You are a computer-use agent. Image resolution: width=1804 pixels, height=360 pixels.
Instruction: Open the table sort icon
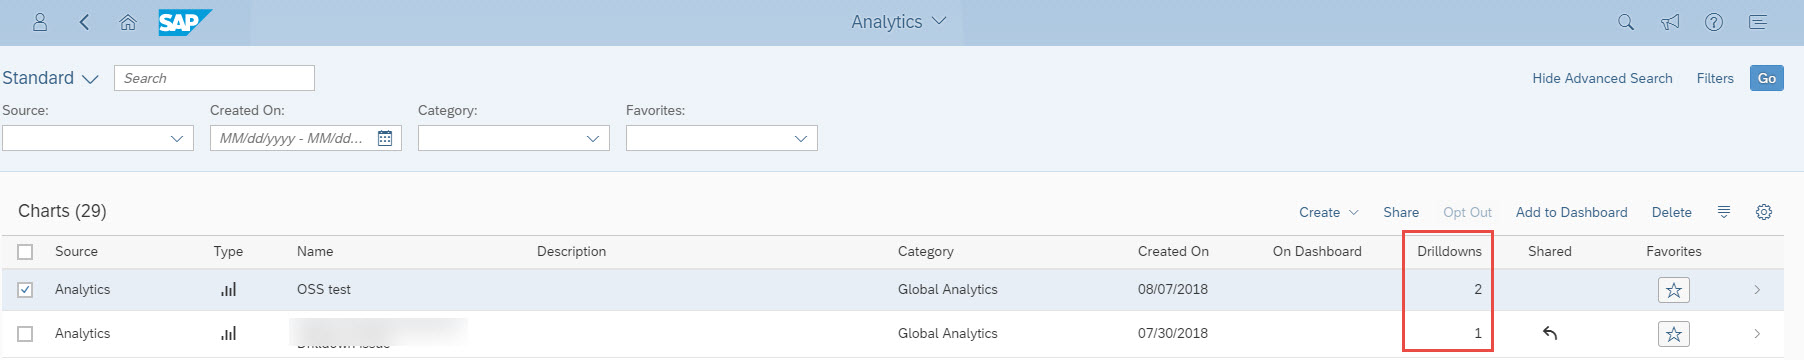(x=1724, y=212)
